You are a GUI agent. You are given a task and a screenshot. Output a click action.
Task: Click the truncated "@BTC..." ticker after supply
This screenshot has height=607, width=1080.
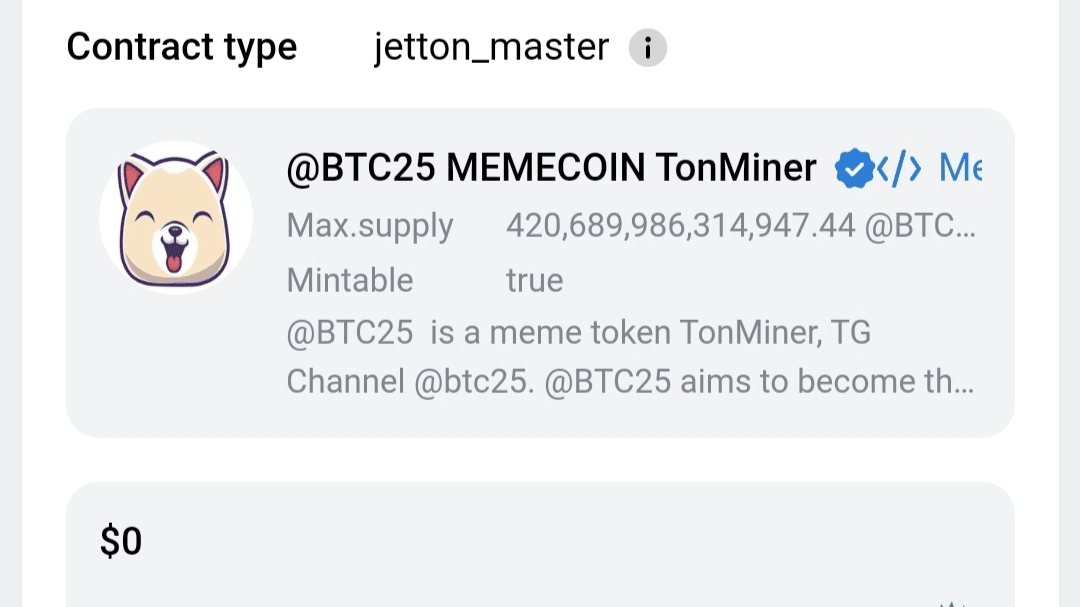pos(920,227)
